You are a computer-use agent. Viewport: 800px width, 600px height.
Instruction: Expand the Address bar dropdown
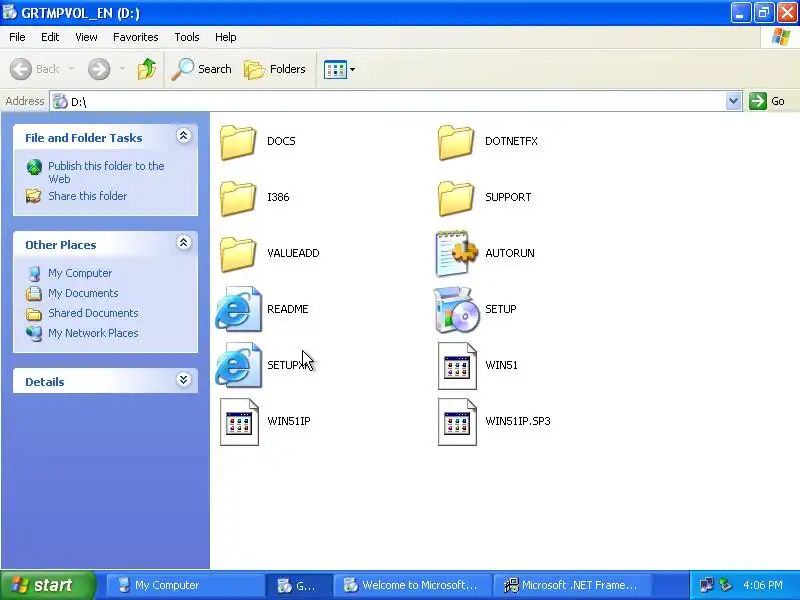click(733, 101)
